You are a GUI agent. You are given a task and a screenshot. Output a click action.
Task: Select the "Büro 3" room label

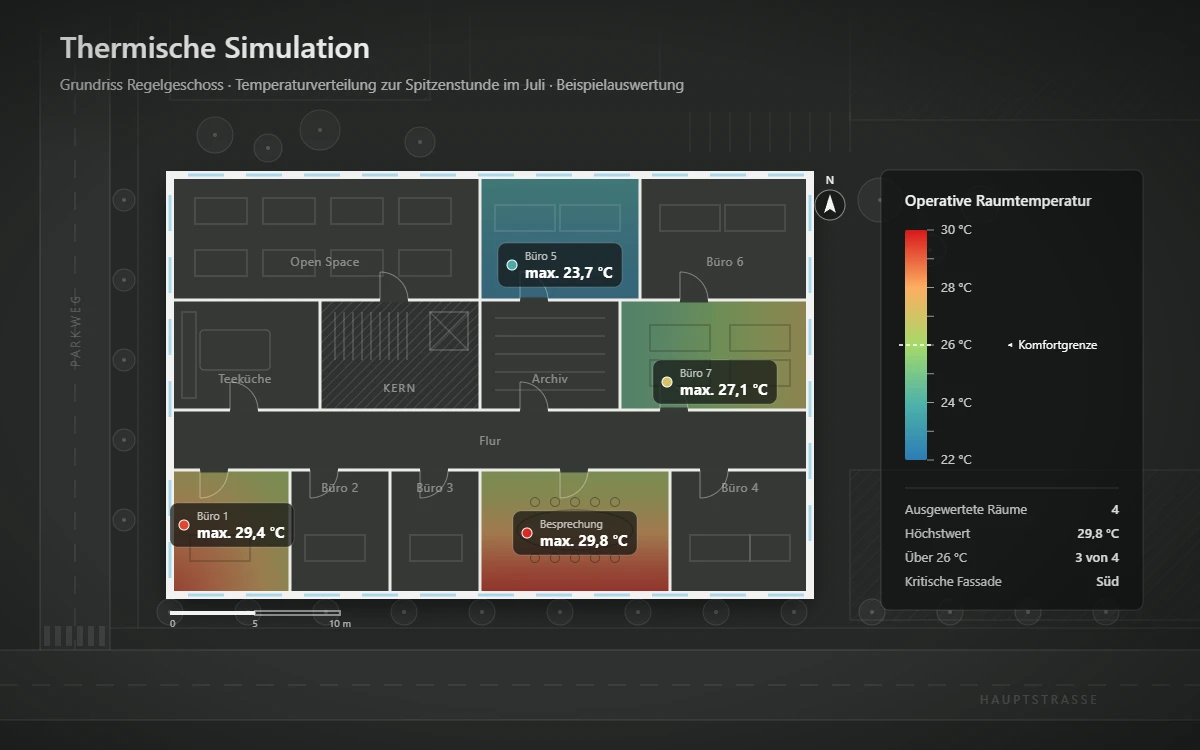pos(435,488)
